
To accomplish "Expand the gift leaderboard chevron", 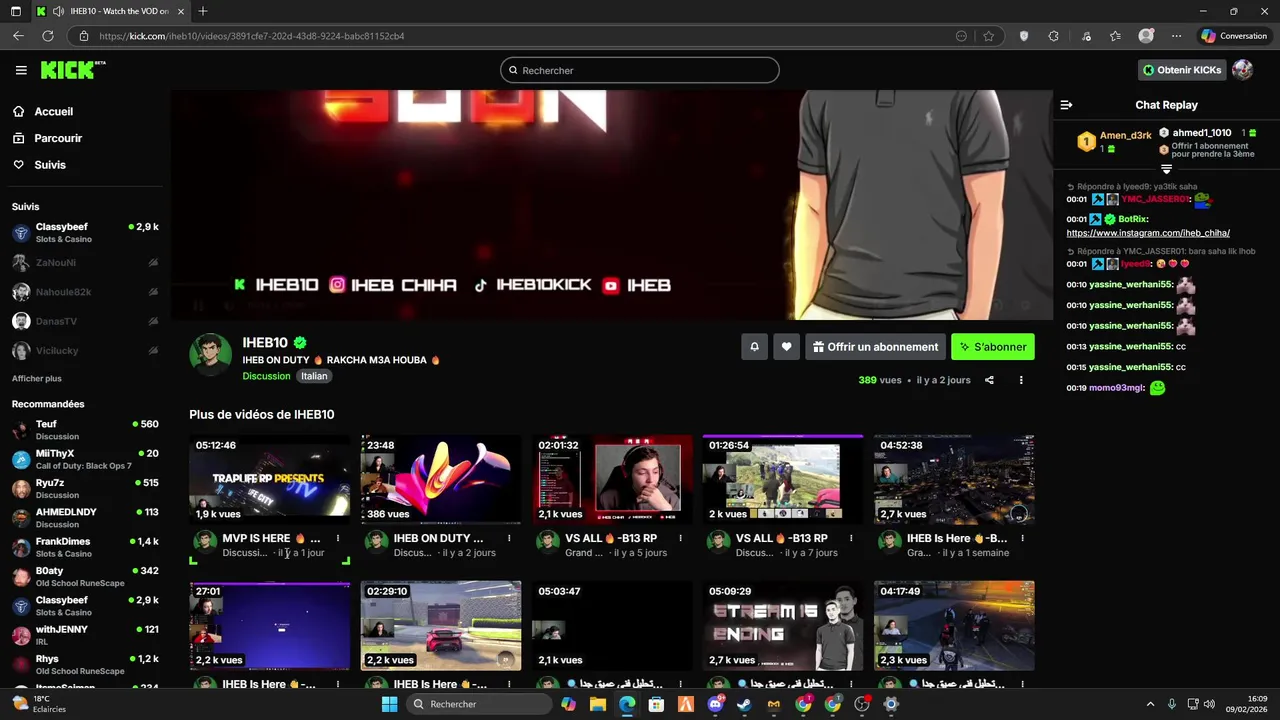I will tap(1166, 169).
